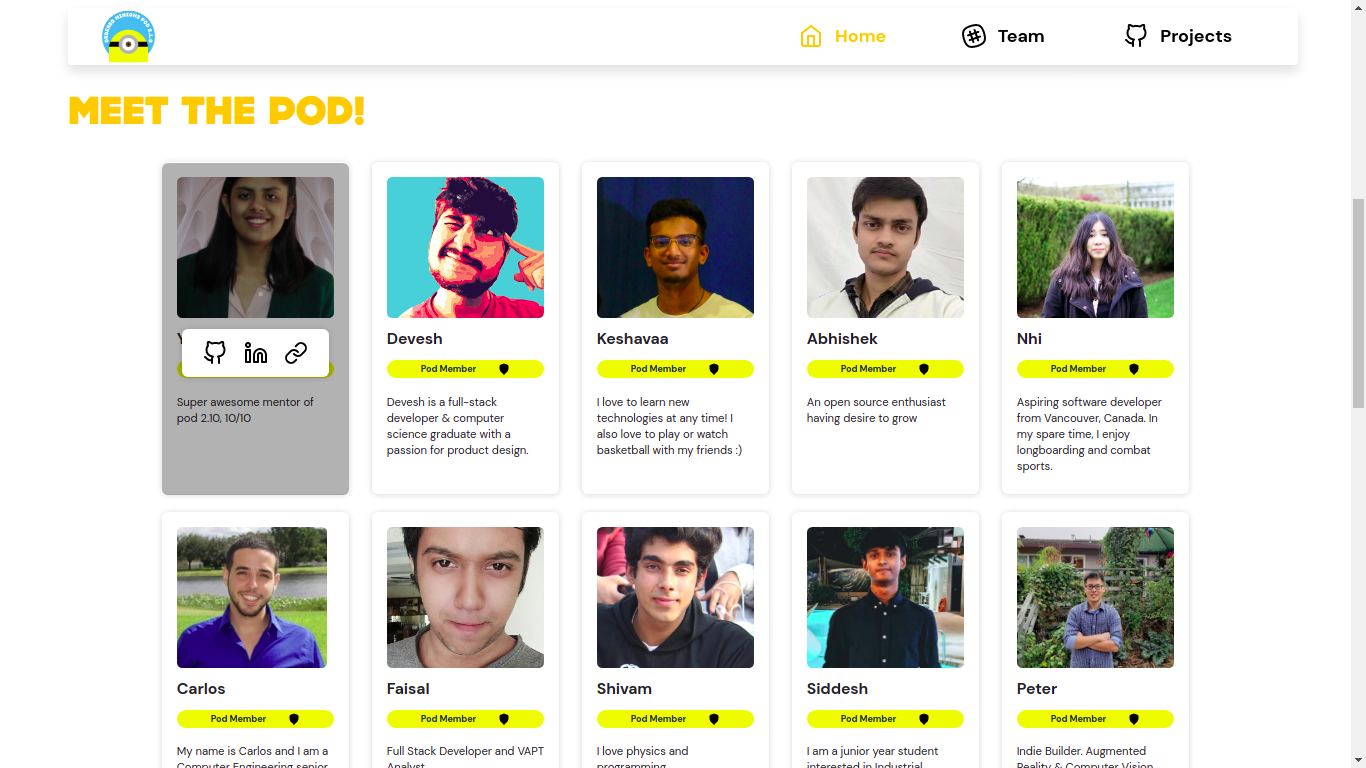Click Keshavaa's Pod Member badge

[x=675, y=369]
